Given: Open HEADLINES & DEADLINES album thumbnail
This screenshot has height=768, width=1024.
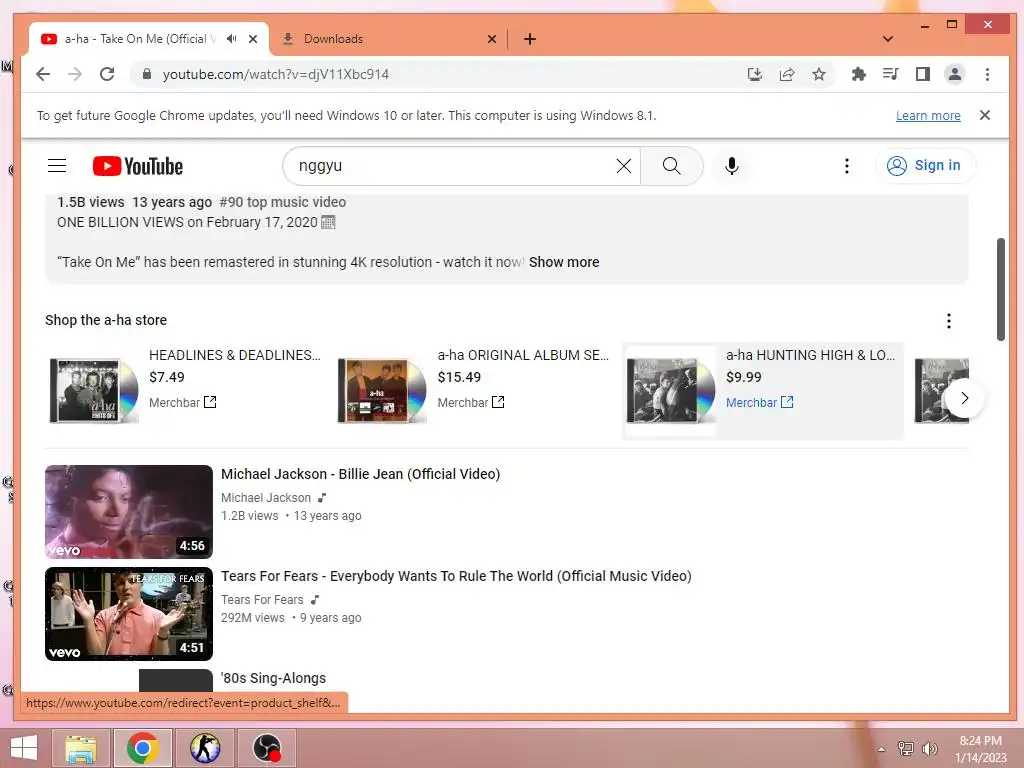Looking at the screenshot, I should coord(95,390).
